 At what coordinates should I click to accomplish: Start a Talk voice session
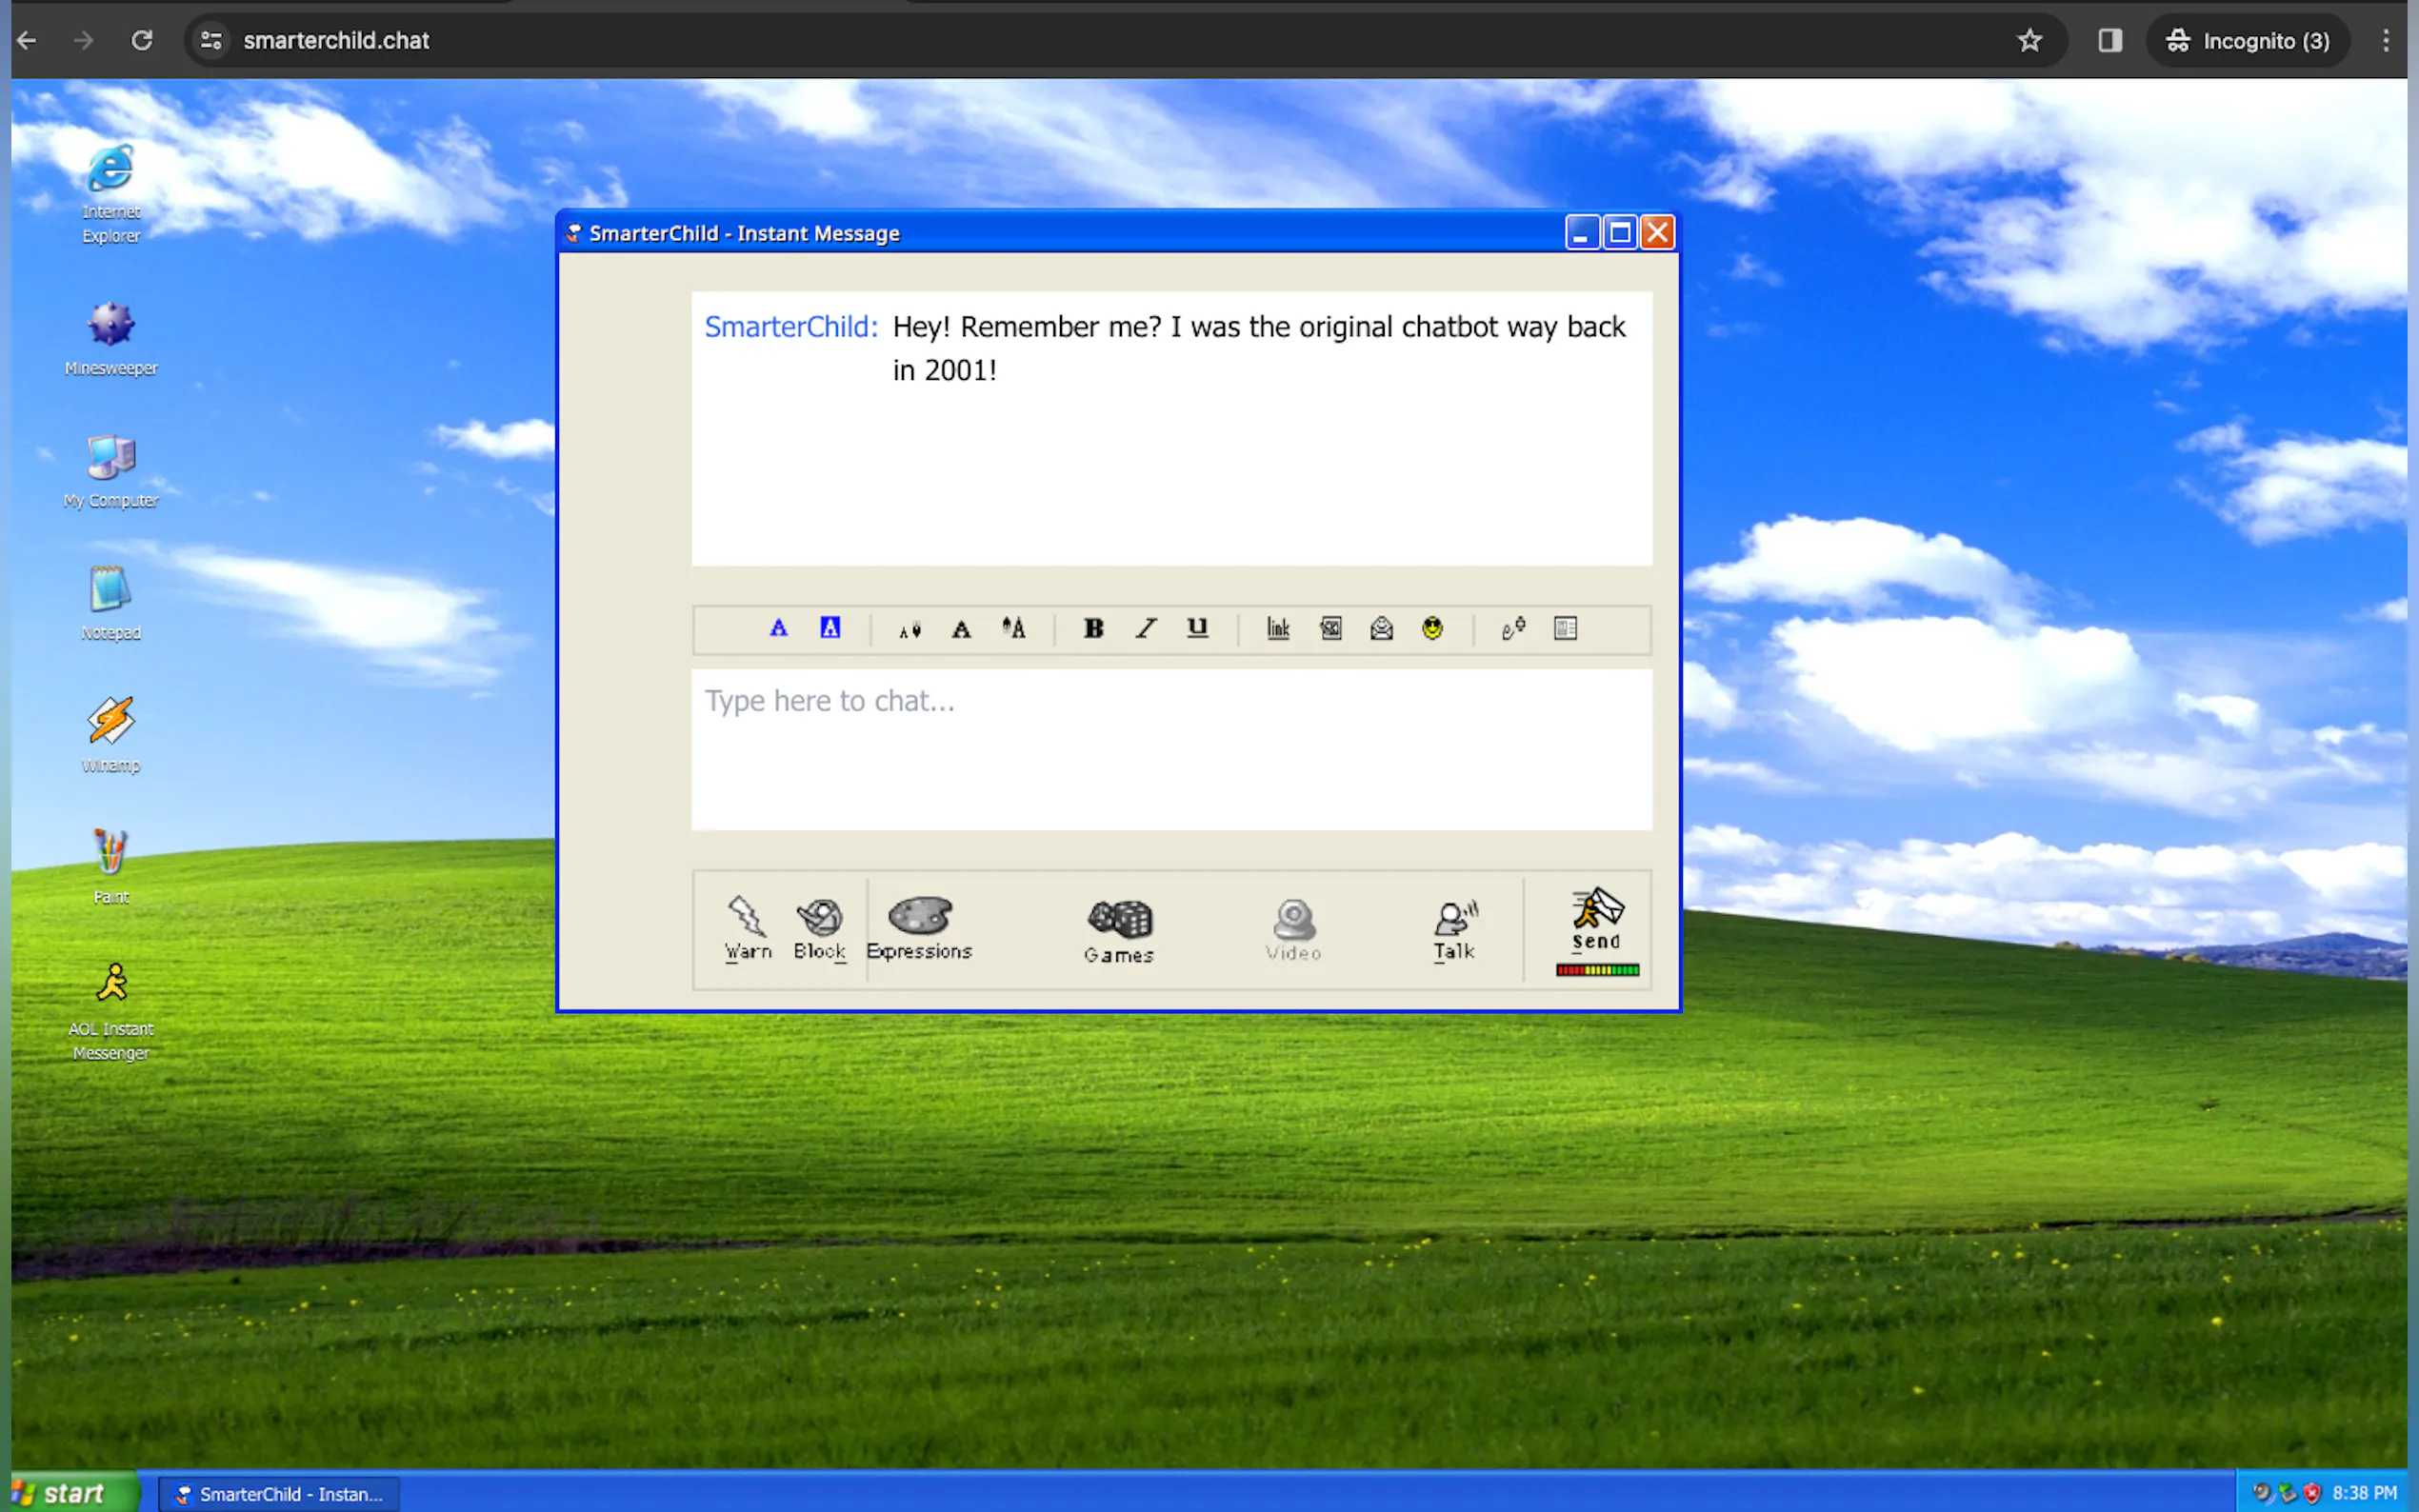pos(1454,929)
